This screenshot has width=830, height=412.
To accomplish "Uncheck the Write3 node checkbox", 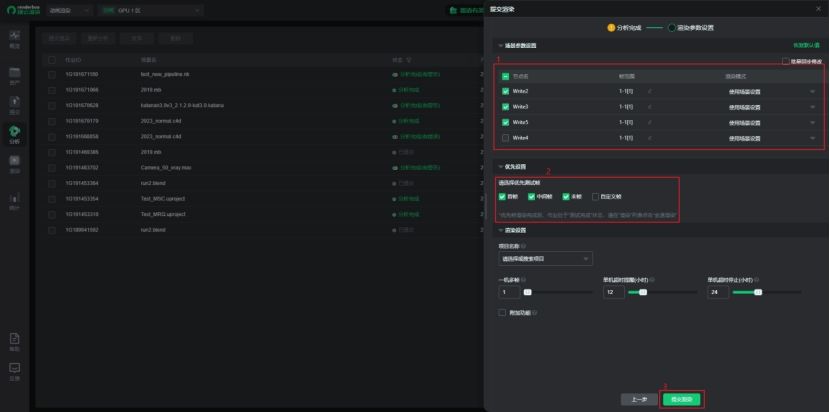I will coord(506,107).
